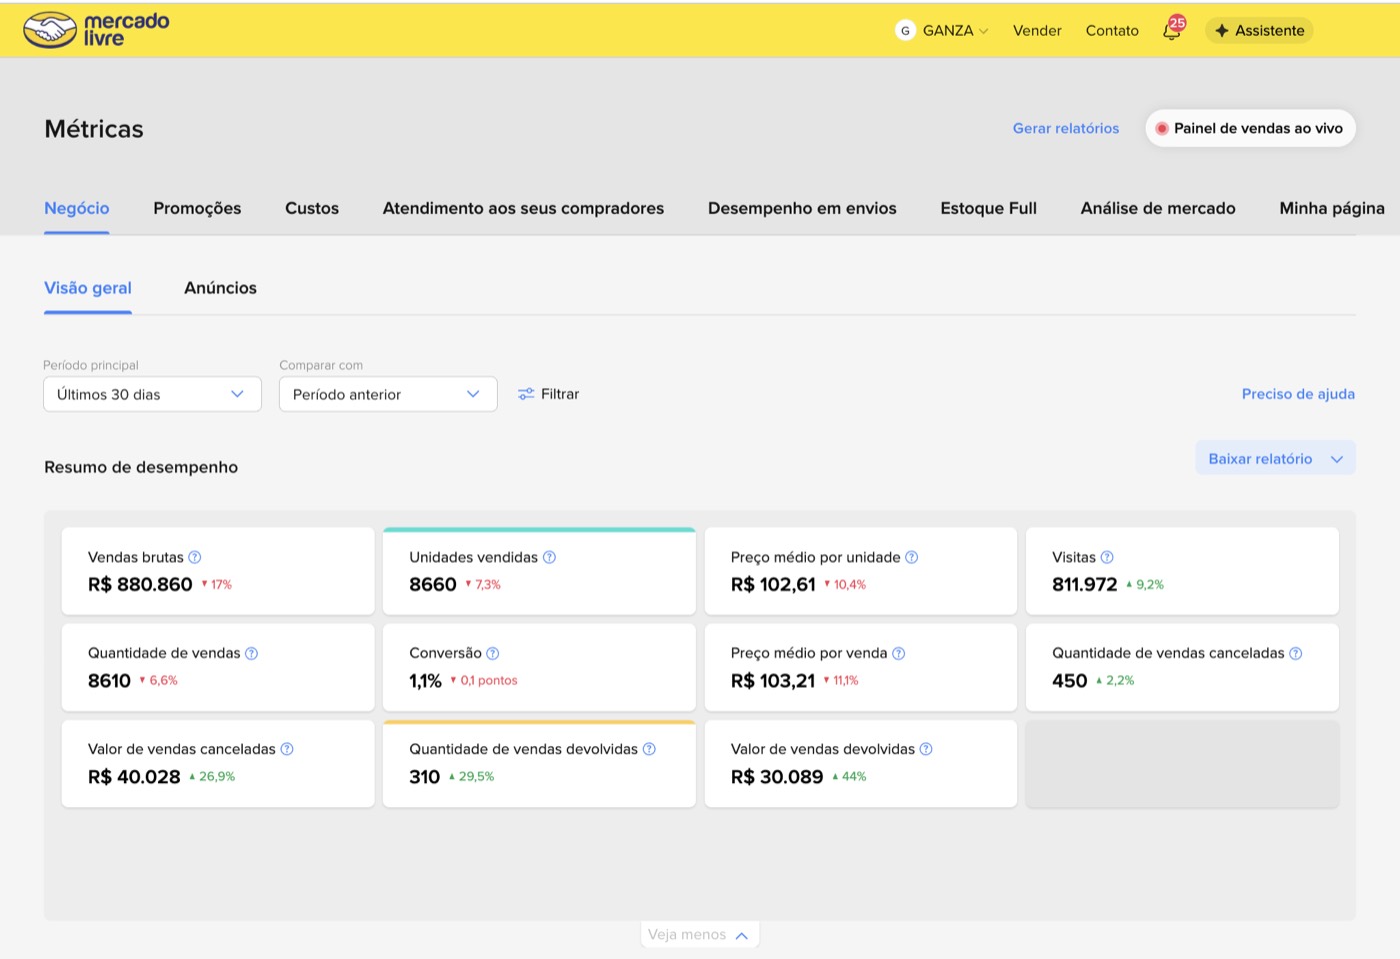Screen dimensions: 1400x959
Task: Click the Filtrar sliders icon
Action: coord(526,394)
